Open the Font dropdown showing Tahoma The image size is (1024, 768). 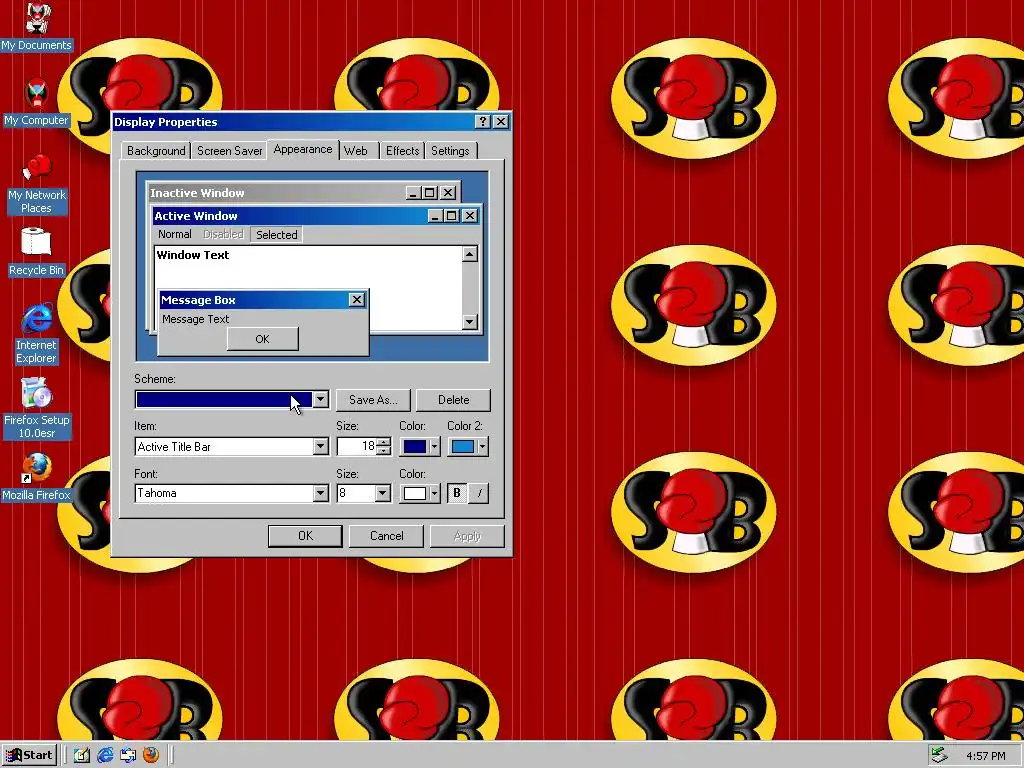[x=320, y=493]
